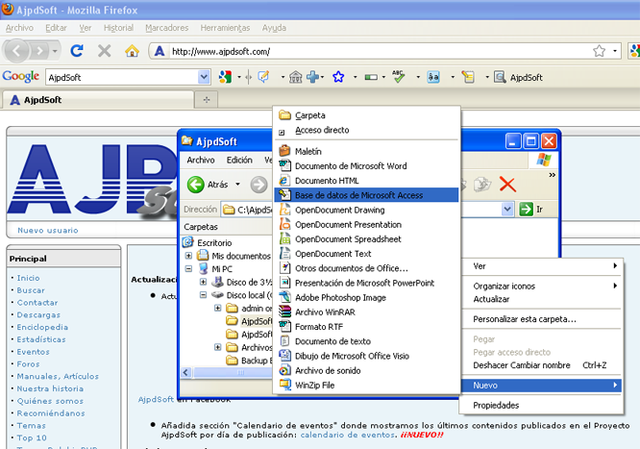Expand Mis documentos tree node
640x449 pixels.
tap(189, 256)
